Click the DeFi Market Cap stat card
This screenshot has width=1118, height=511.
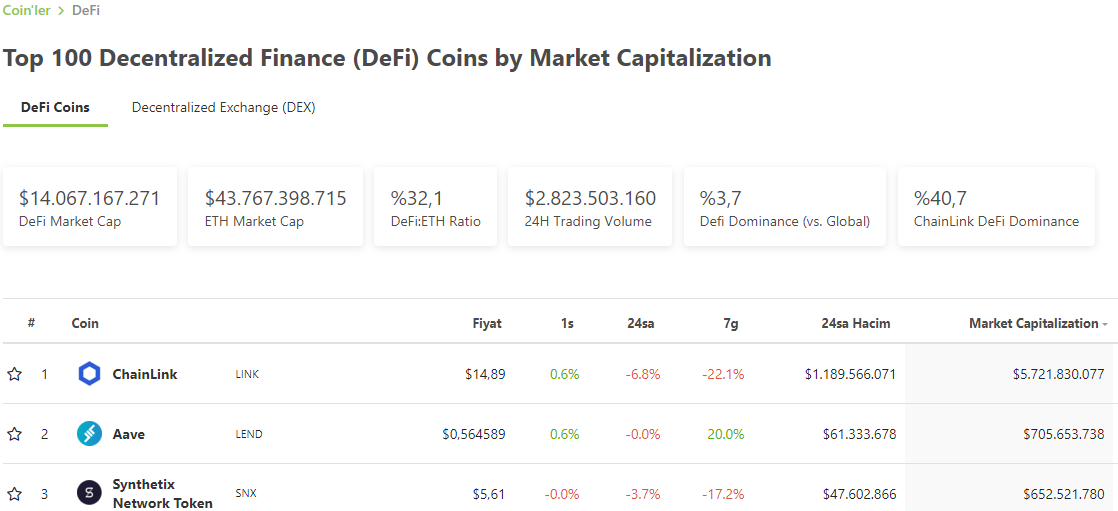[x=90, y=207]
